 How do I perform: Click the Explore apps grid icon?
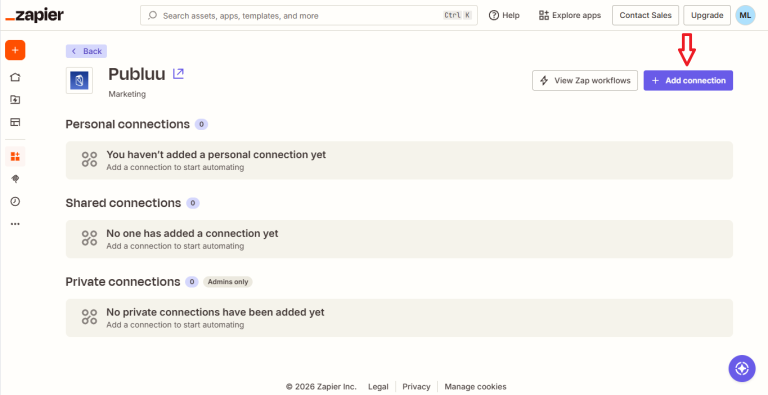click(544, 15)
